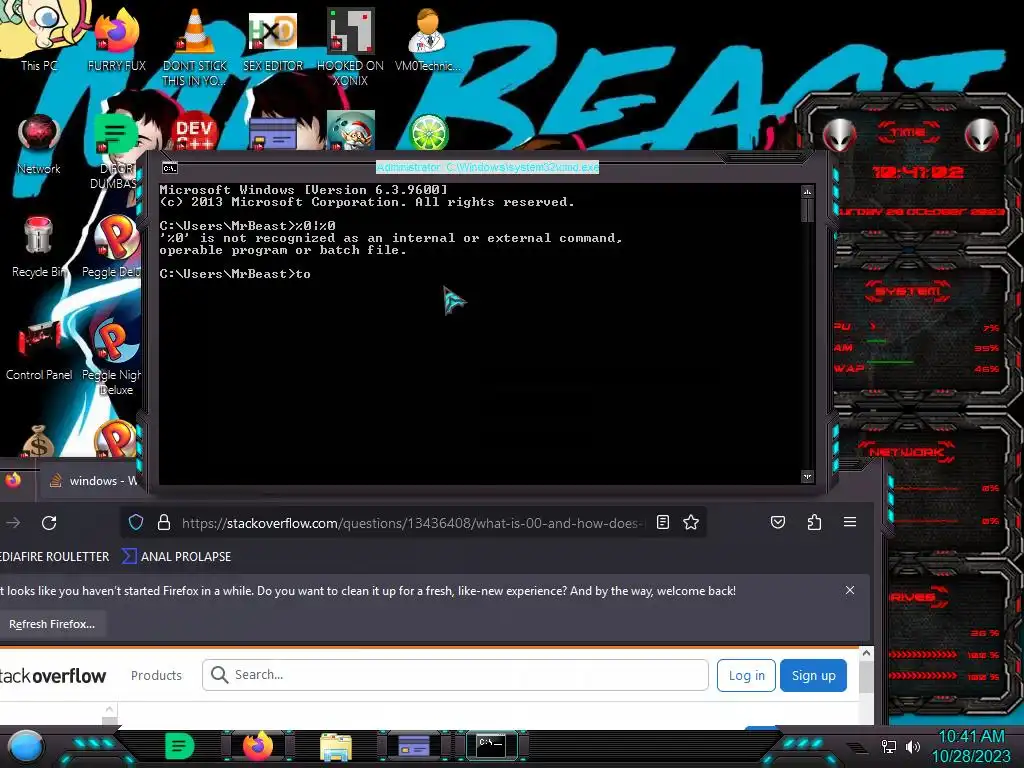Click the SYSTEM widget header
This screenshot has height=768, width=1024.
(908, 291)
